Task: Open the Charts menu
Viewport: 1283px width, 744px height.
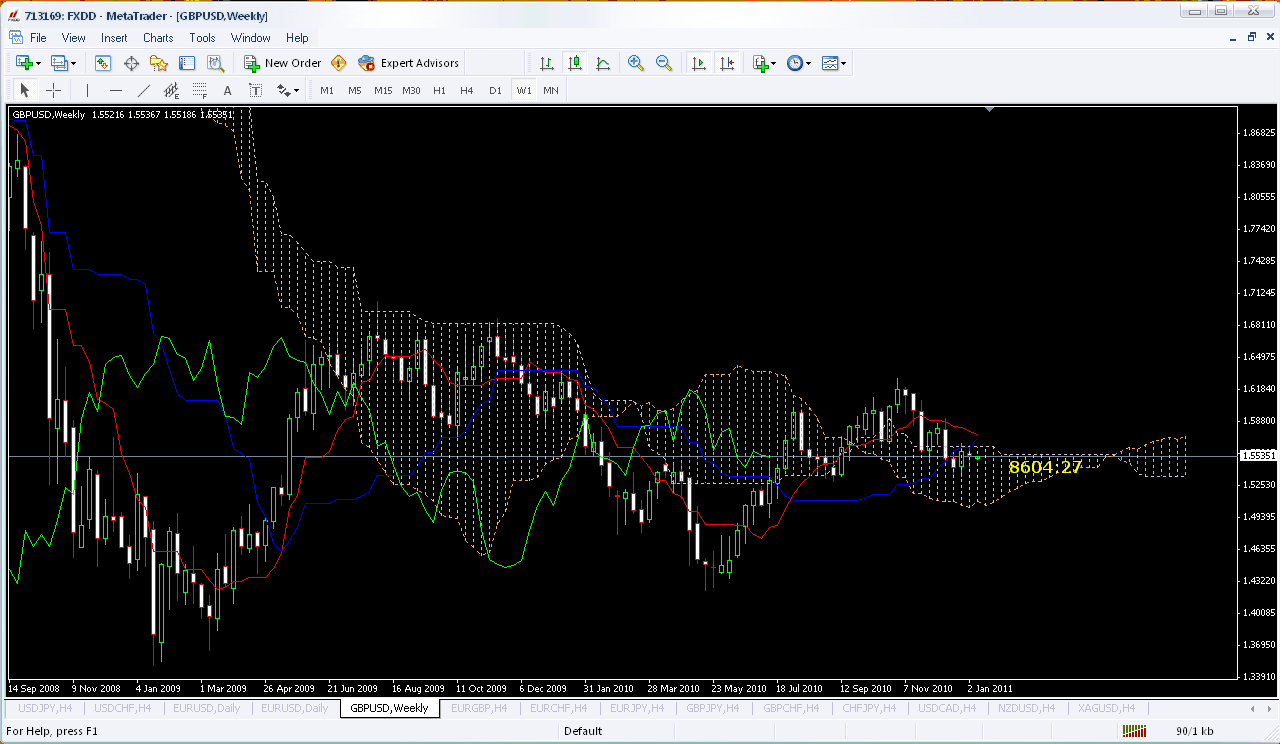Action: point(158,38)
